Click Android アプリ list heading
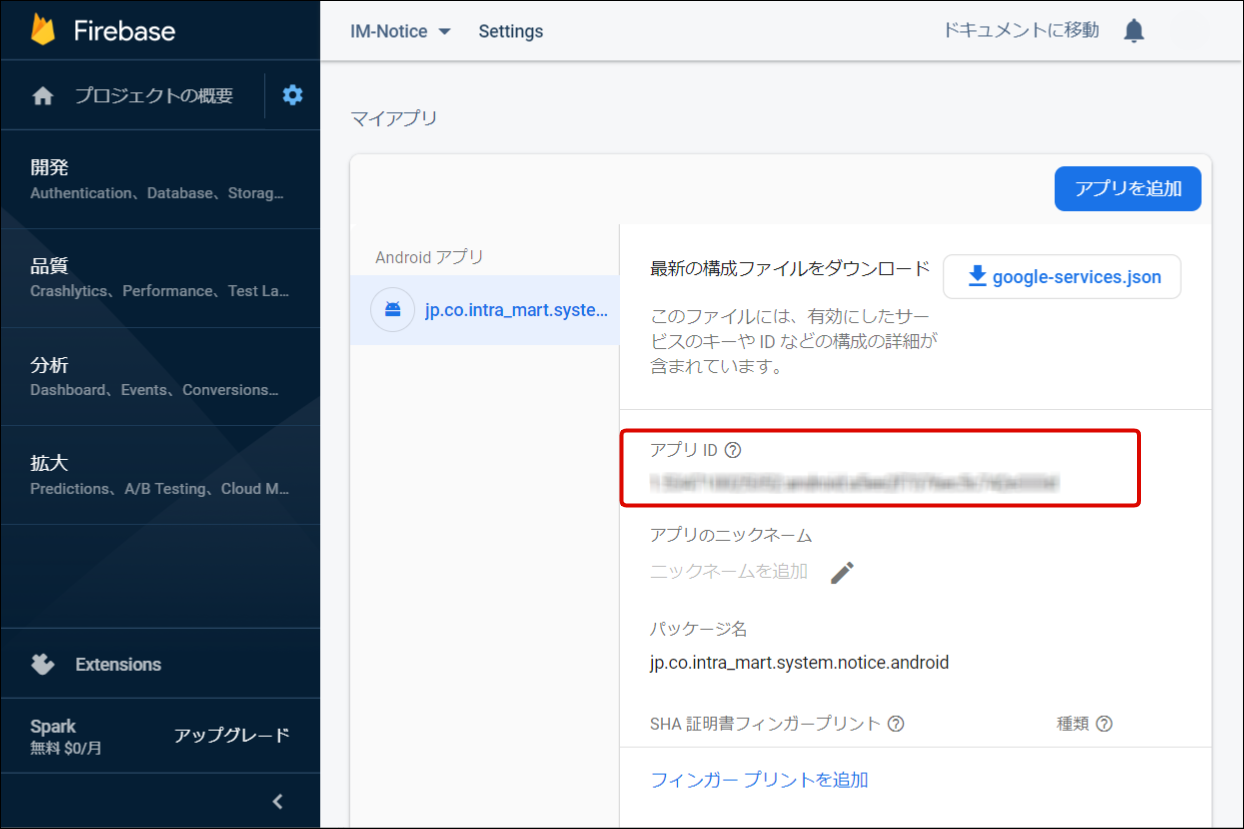 [x=429, y=257]
